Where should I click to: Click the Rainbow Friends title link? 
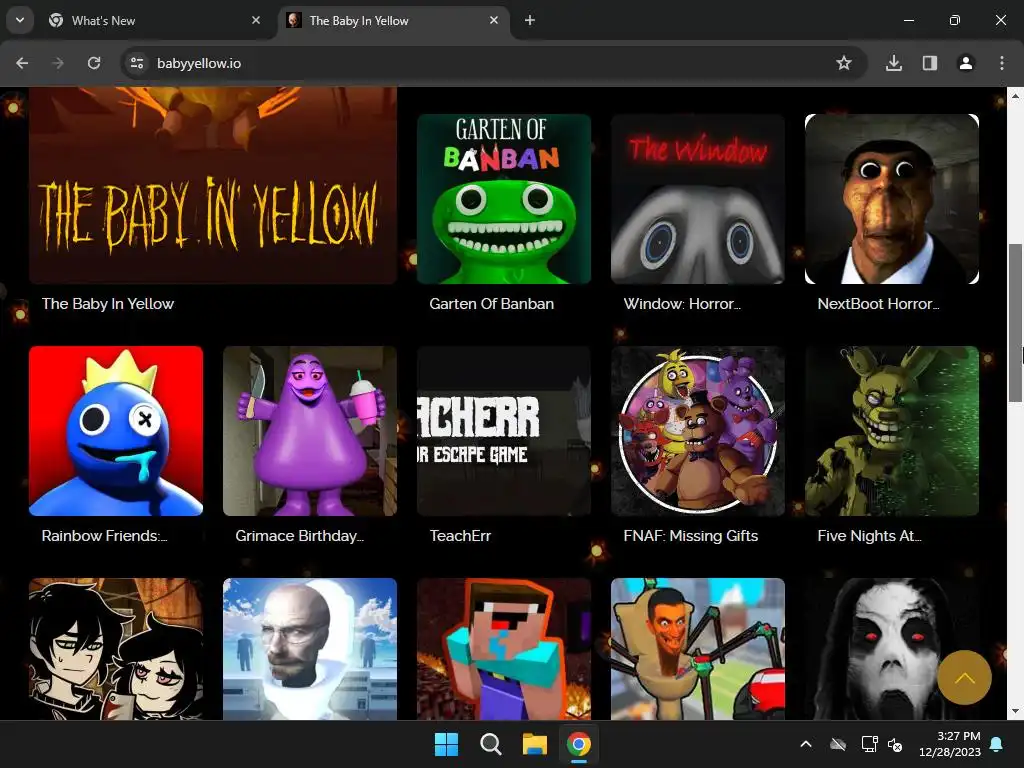104,536
